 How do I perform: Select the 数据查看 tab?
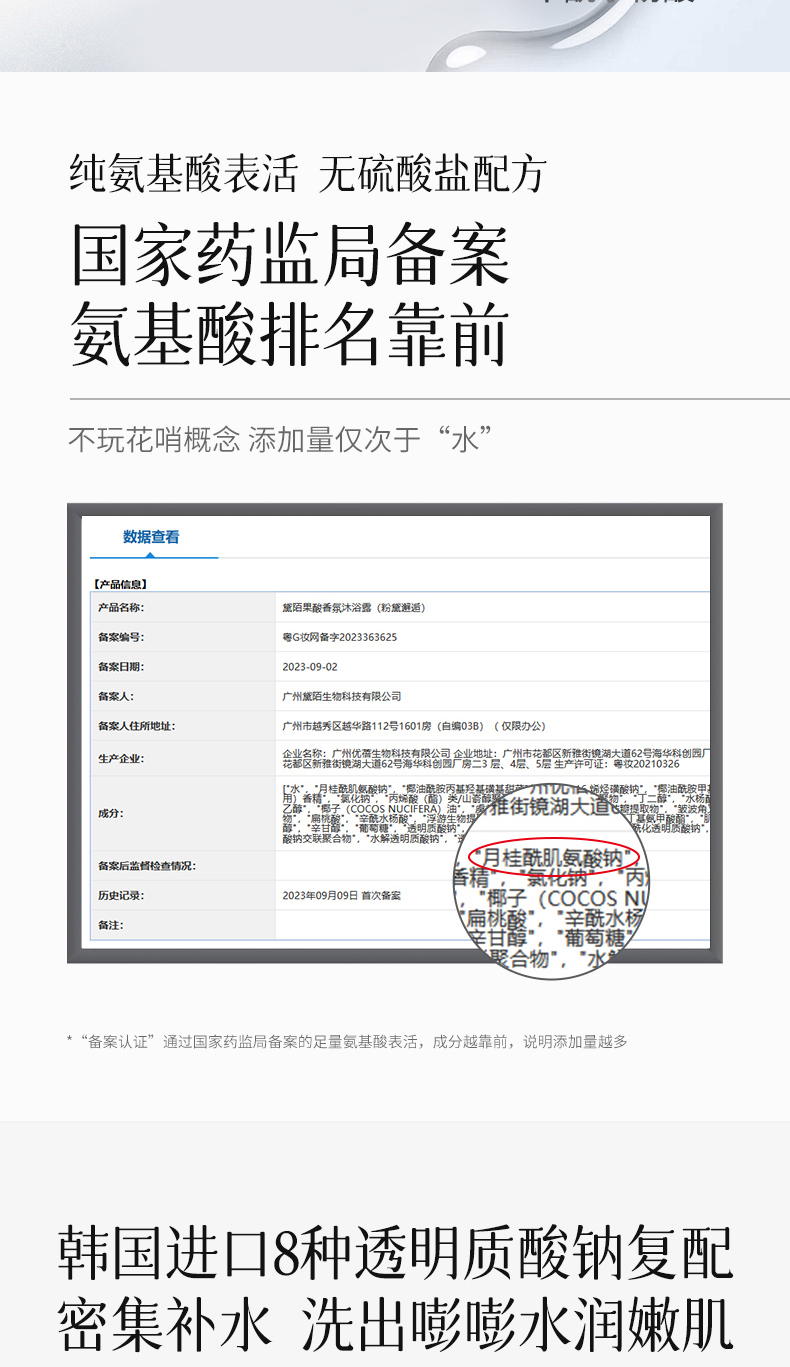click(151, 537)
